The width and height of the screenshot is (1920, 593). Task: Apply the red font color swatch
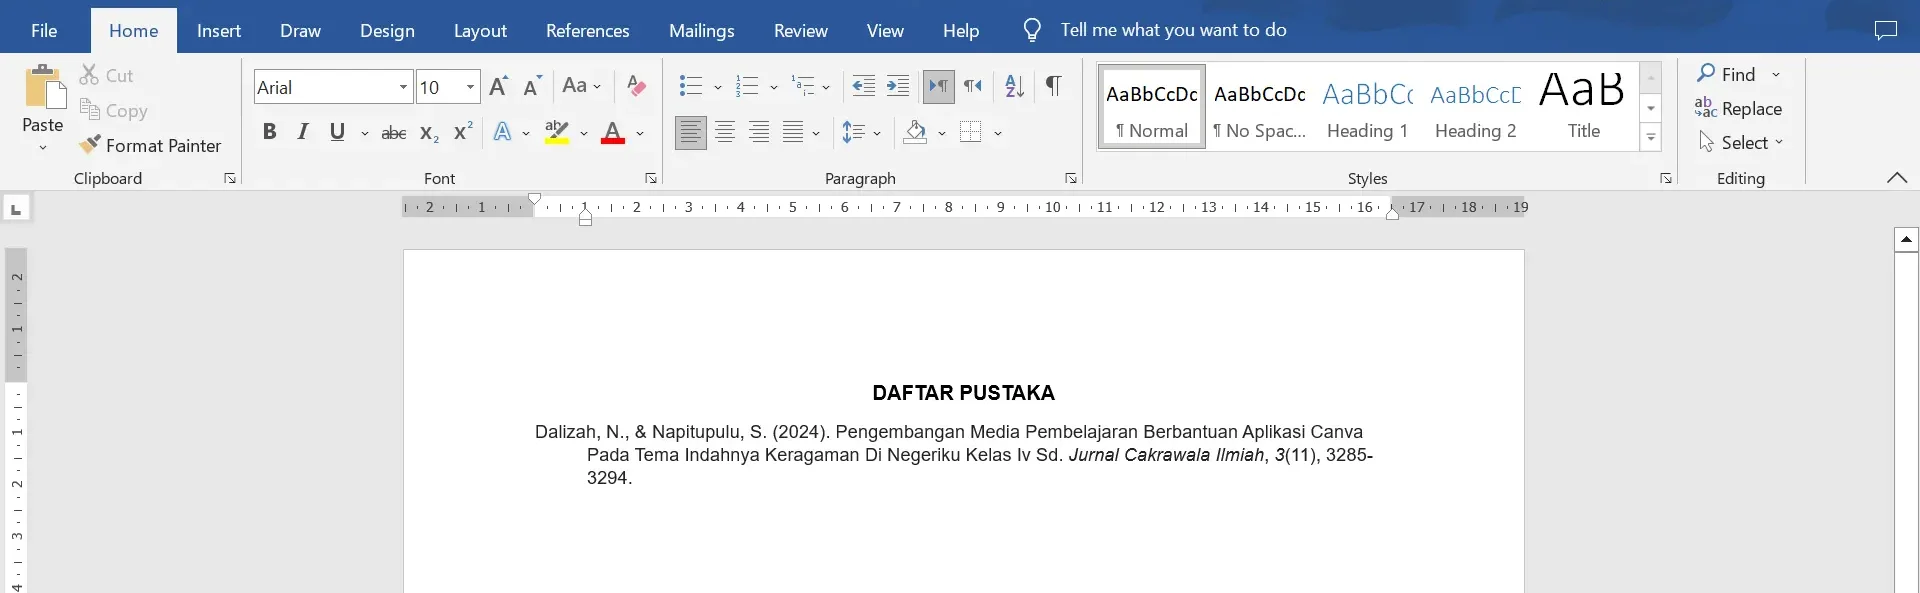pyautogui.click(x=612, y=132)
